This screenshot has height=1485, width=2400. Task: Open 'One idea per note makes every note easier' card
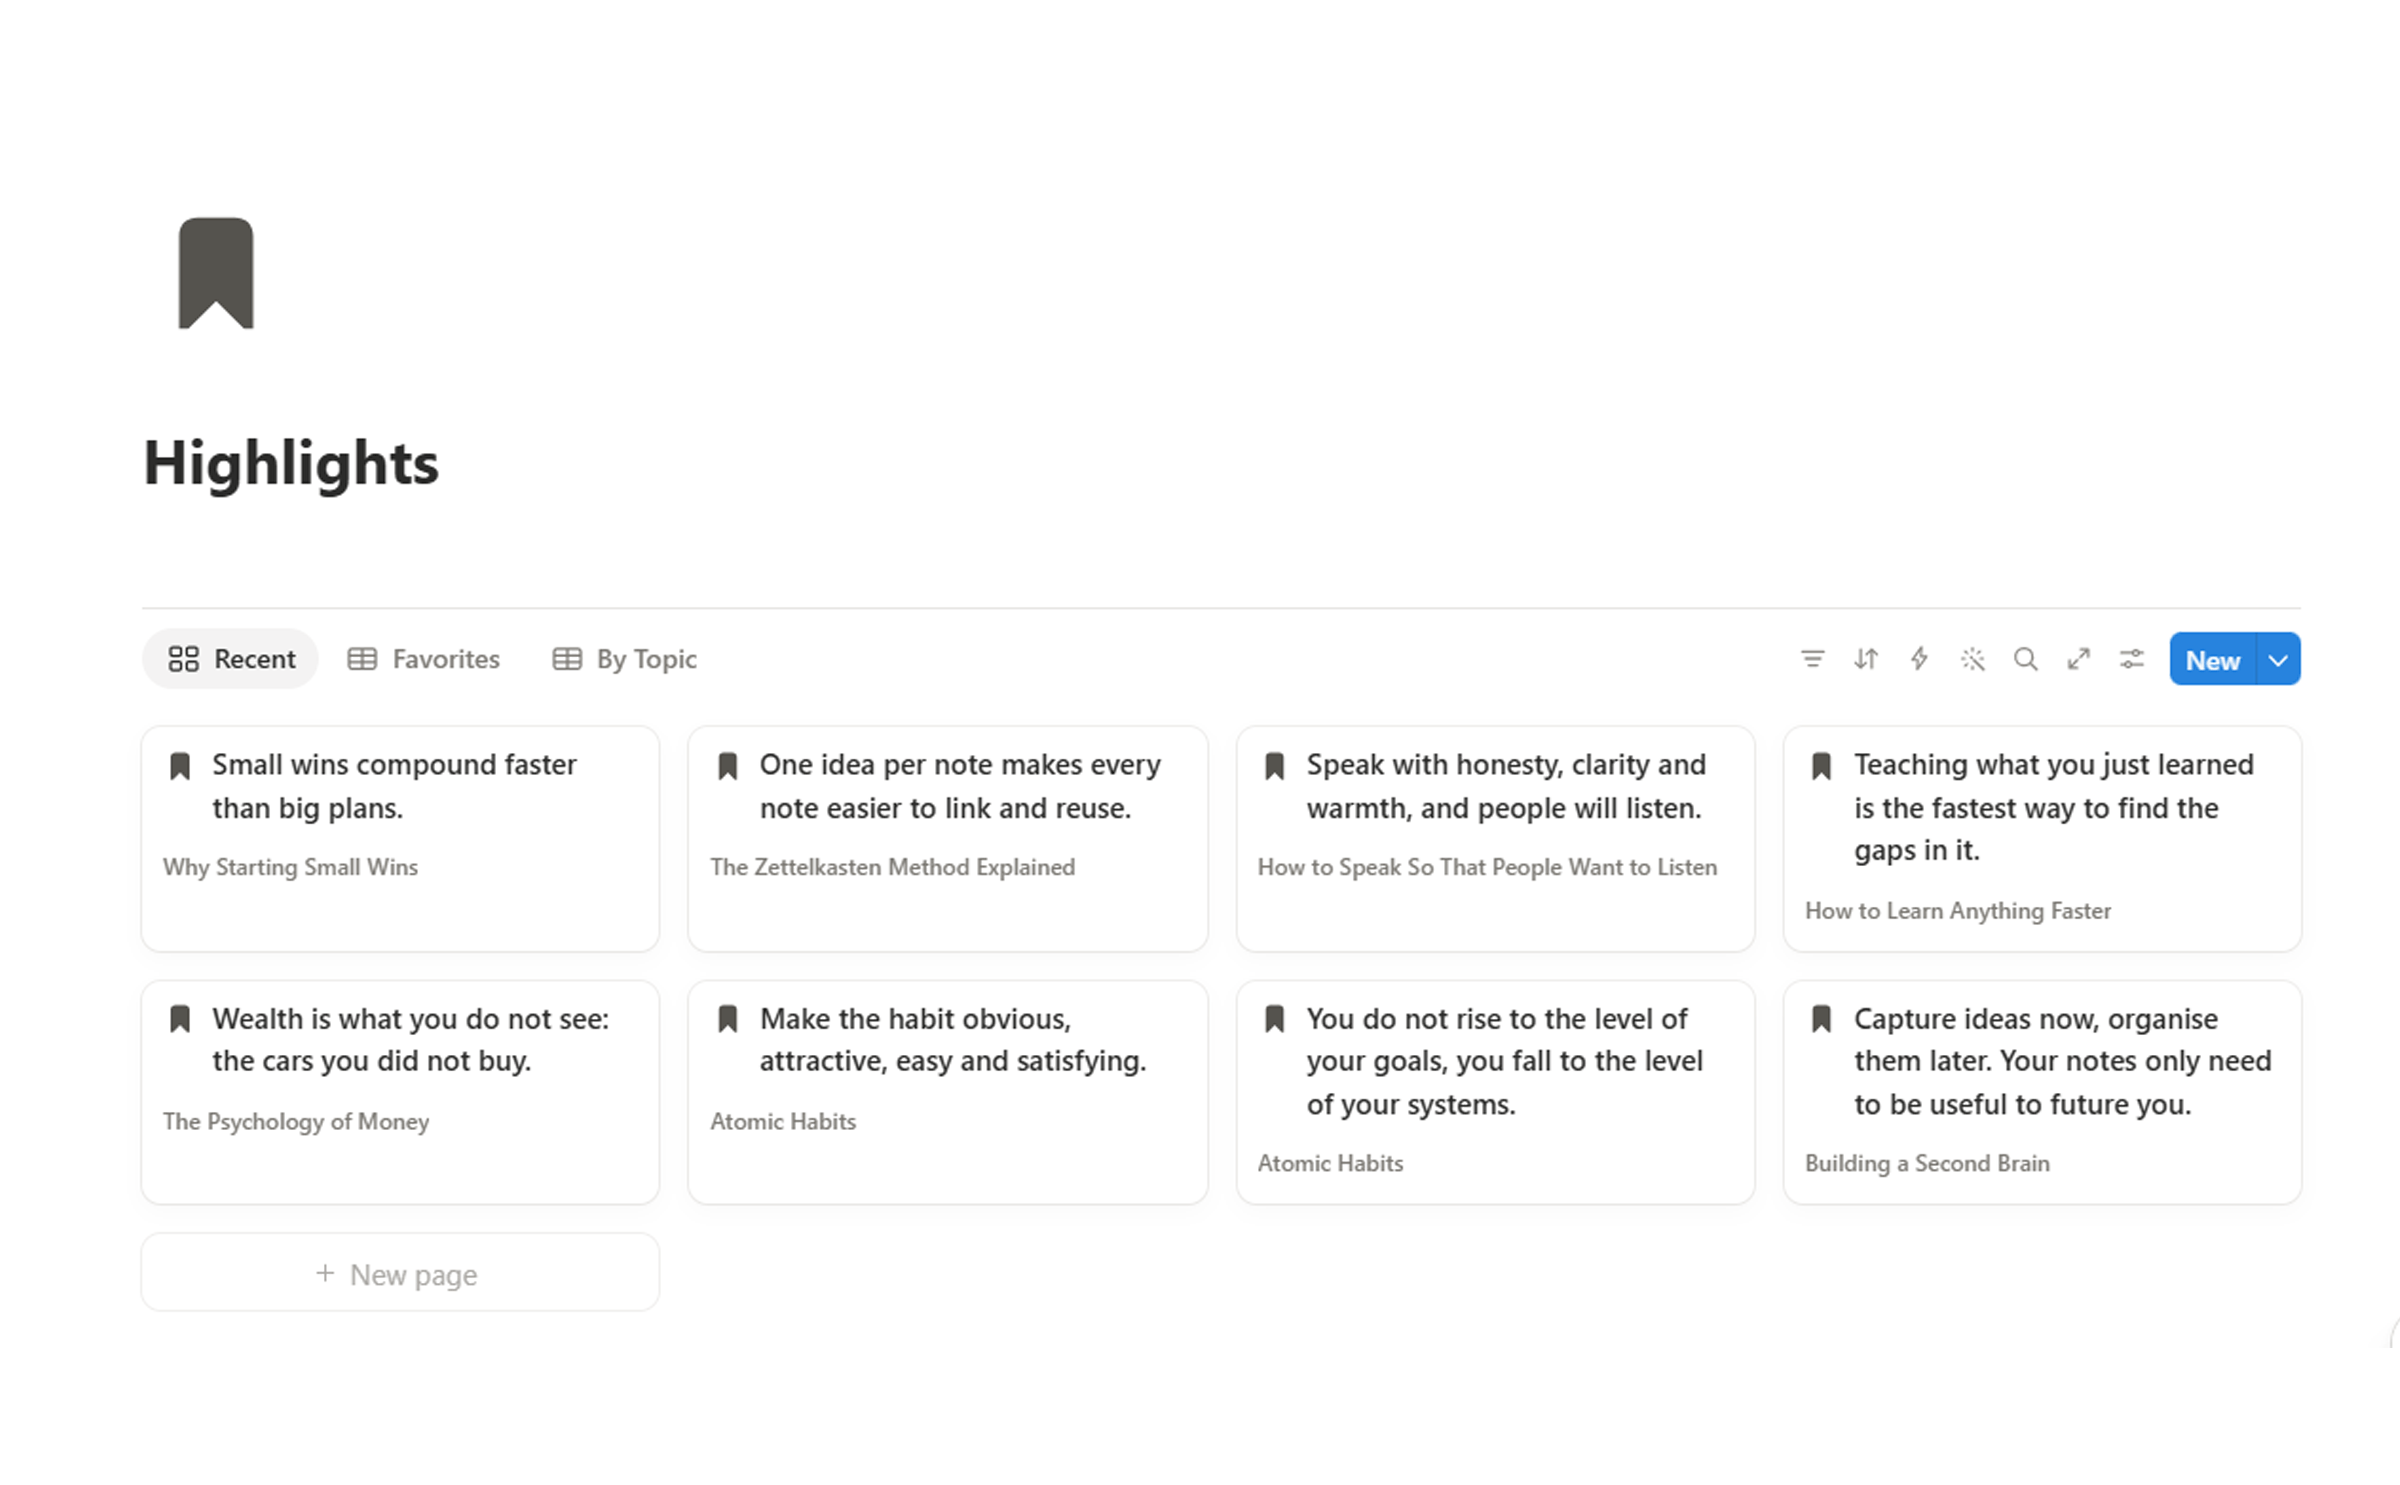947,839
